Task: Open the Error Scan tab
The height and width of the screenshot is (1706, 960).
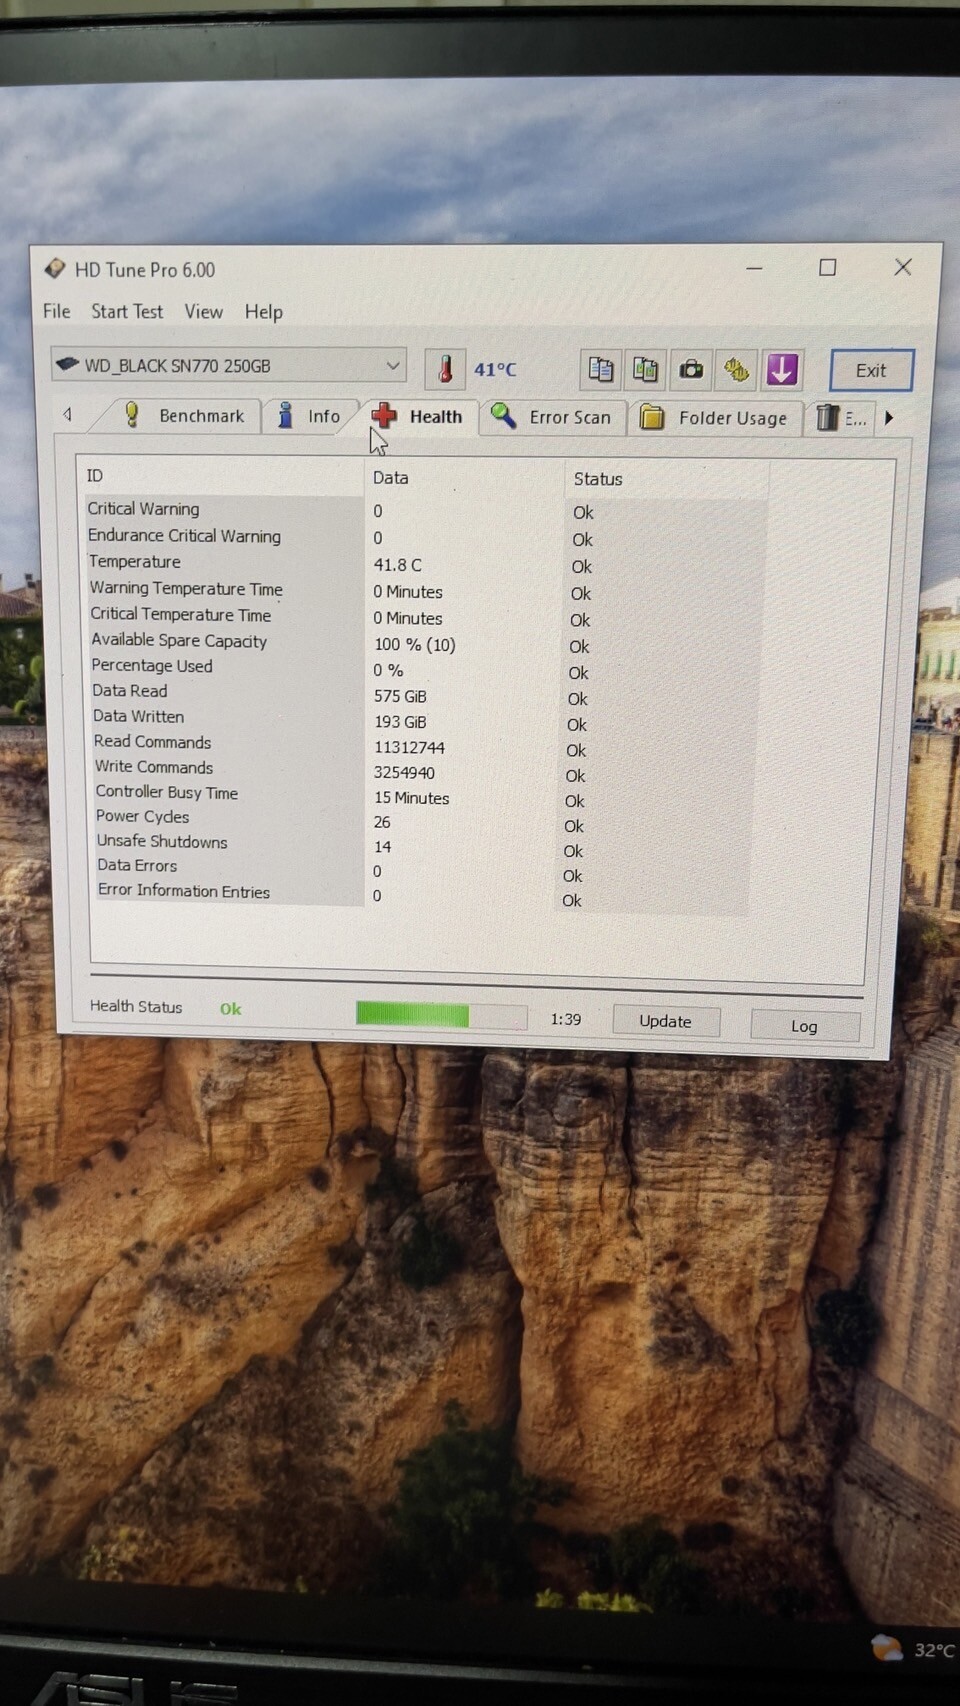Action: pyautogui.click(x=552, y=417)
